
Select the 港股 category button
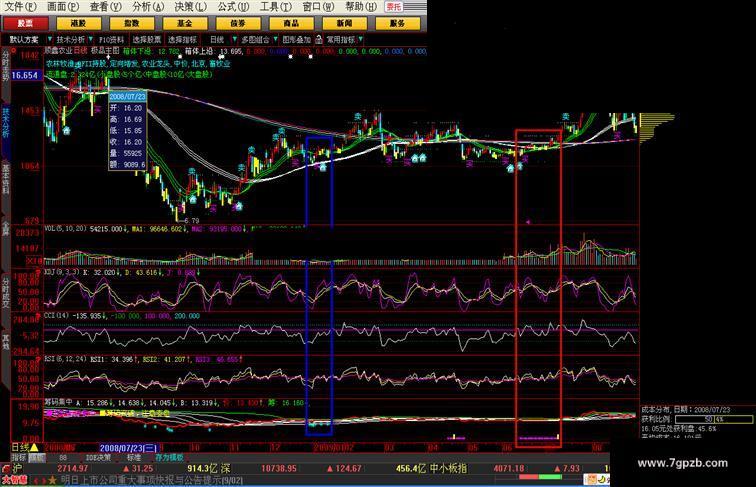coord(79,23)
